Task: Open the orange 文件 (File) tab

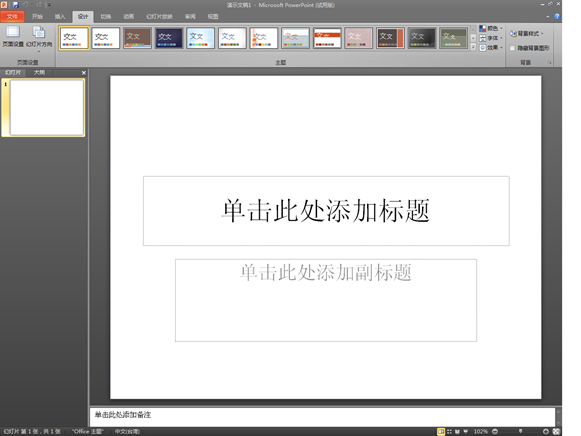Action: pyautogui.click(x=12, y=16)
